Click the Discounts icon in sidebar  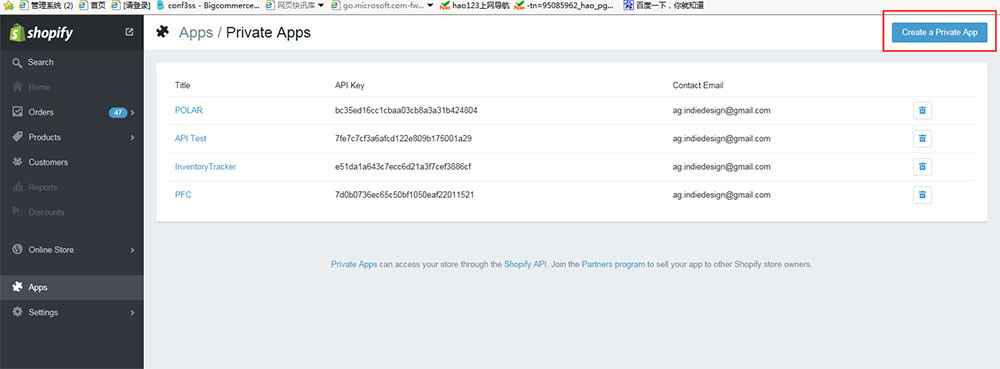[x=17, y=212]
